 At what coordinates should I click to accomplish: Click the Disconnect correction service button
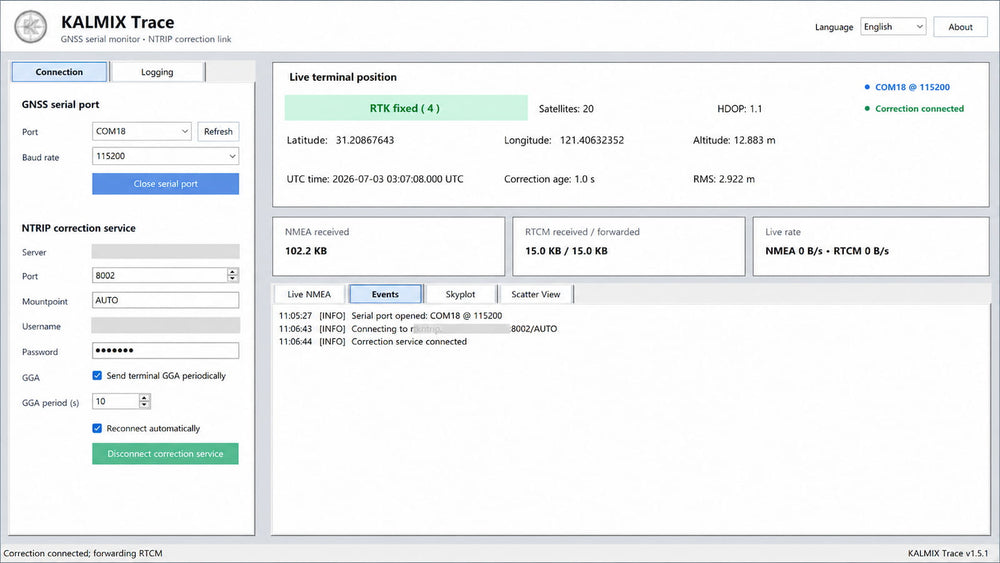tap(165, 454)
